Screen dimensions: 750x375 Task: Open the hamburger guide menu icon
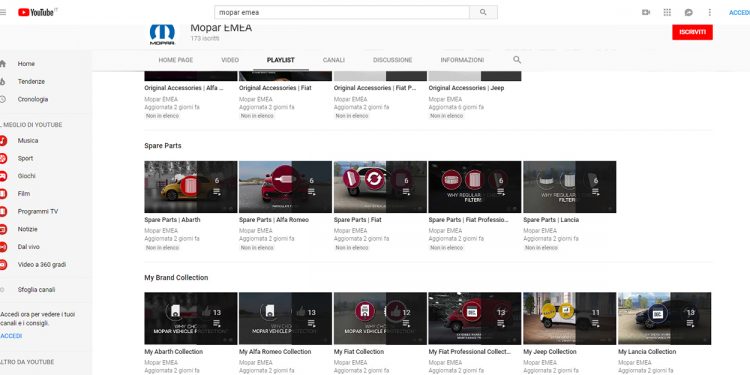(x=2, y=12)
